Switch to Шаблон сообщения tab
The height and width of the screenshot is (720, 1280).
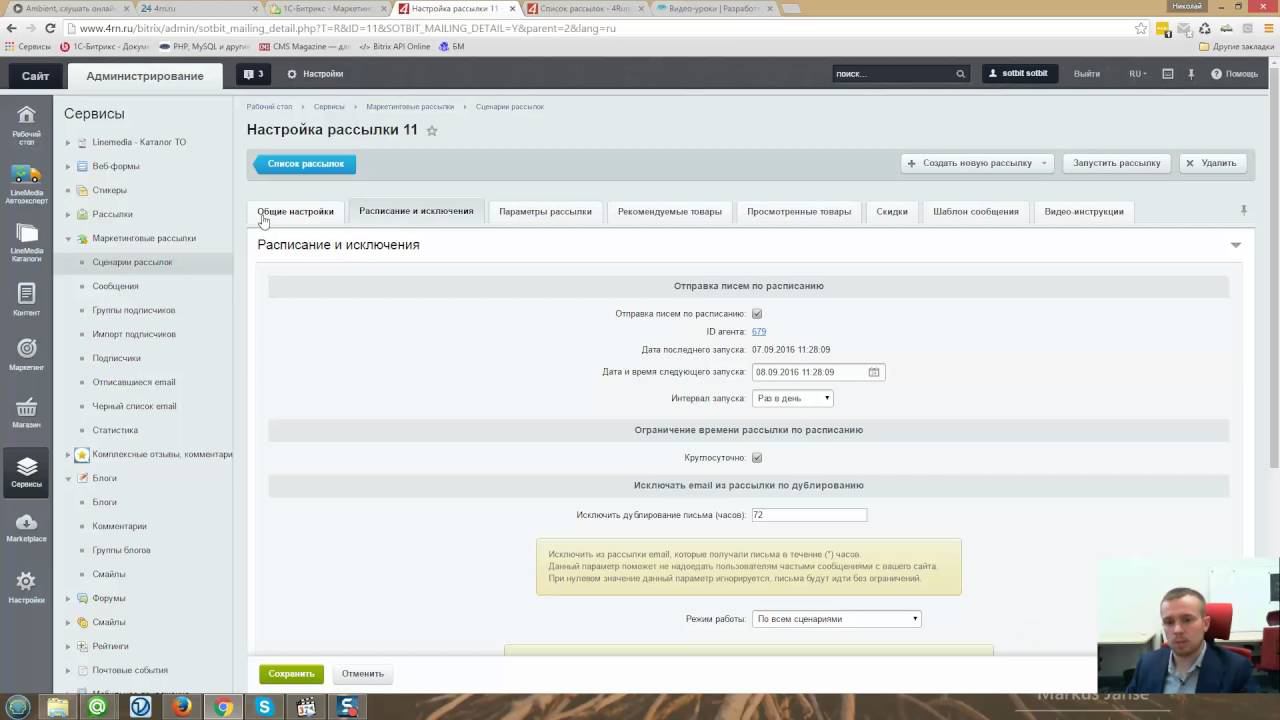point(976,211)
